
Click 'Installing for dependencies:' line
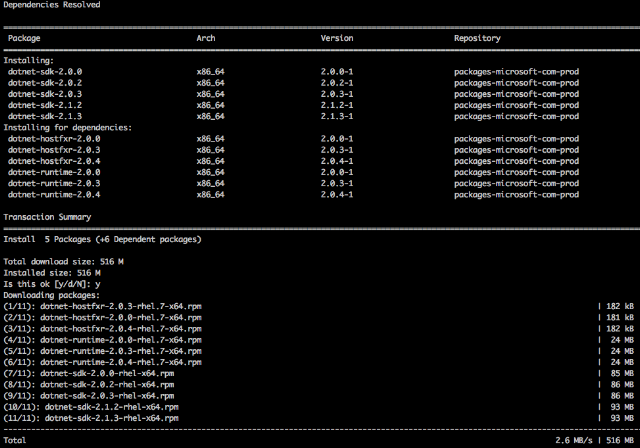[x=68, y=128]
